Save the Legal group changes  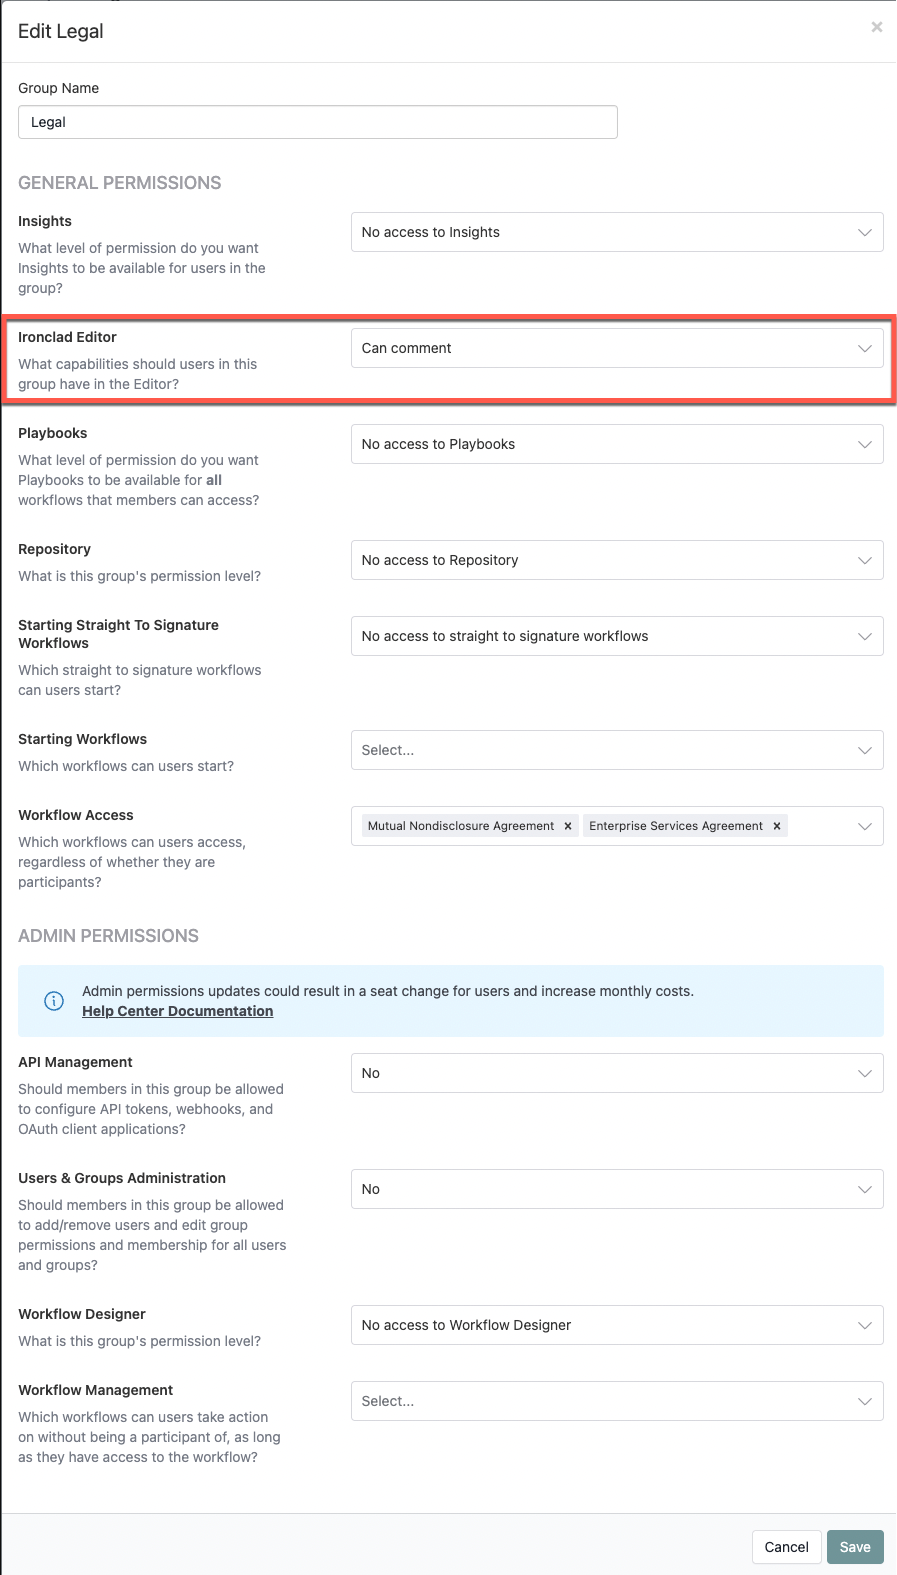855,1547
